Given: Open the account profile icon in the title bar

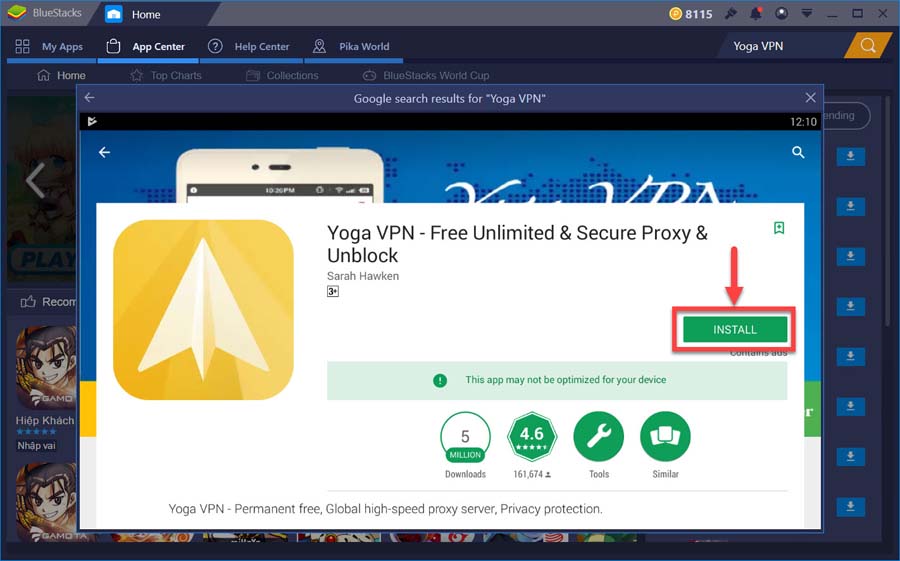Looking at the screenshot, I should (781, 13).
